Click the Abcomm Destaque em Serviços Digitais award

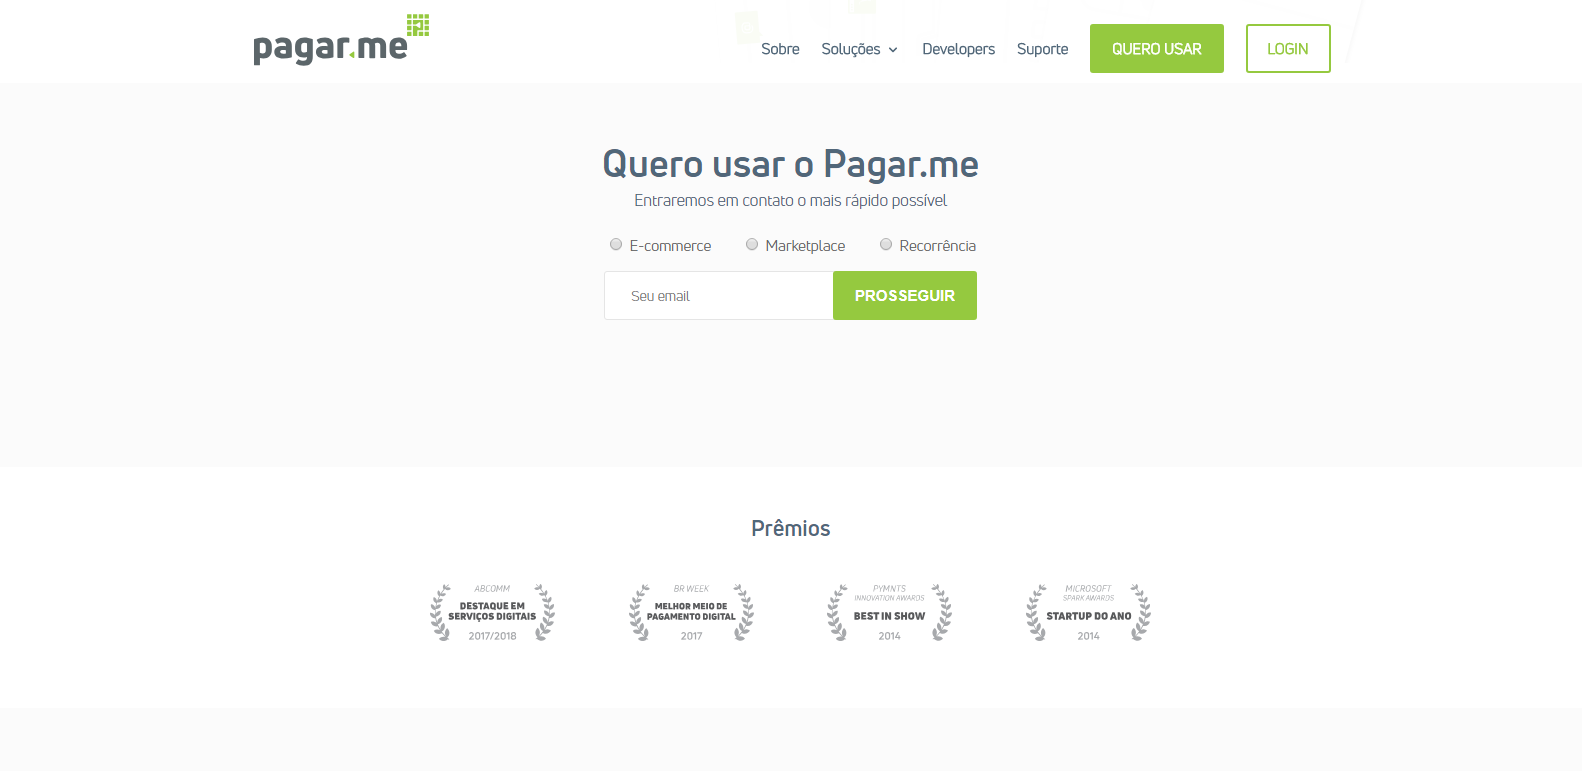point(492,612)
